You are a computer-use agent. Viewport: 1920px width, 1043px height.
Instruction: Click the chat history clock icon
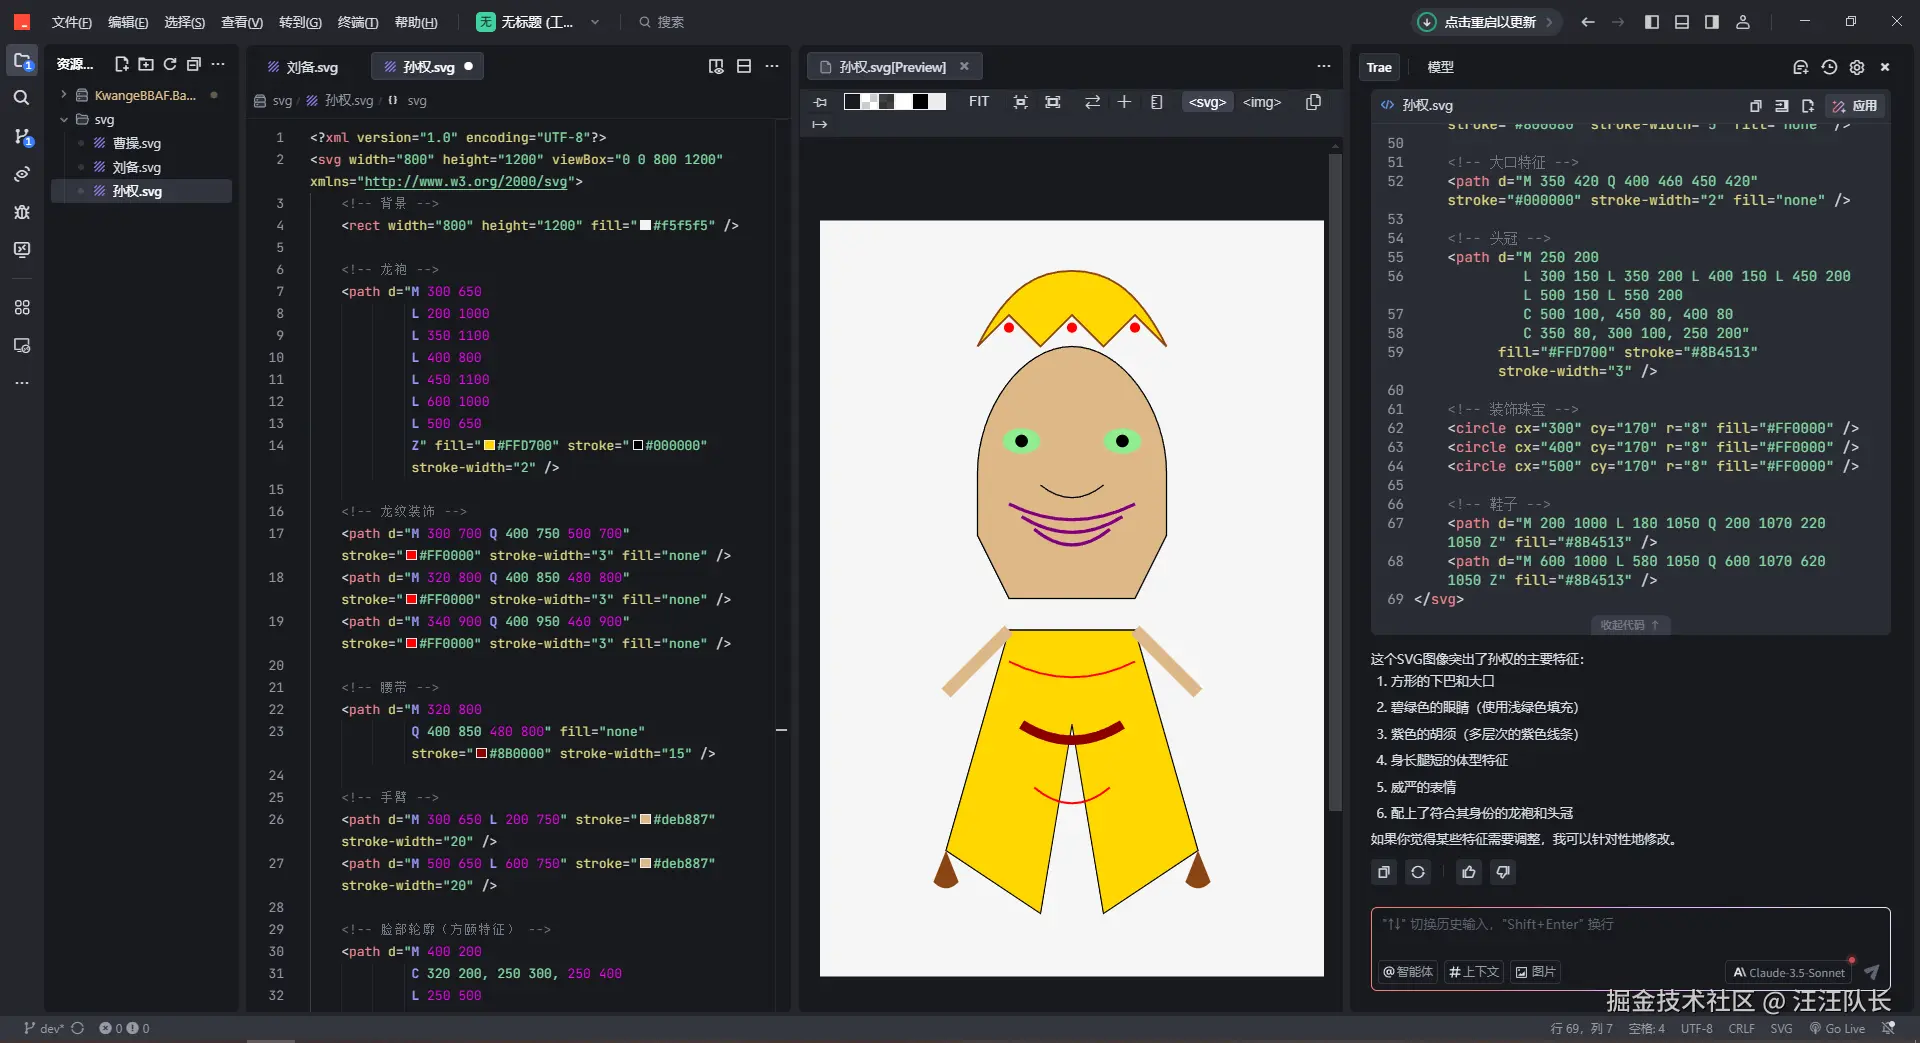[x=1829, y=67]
